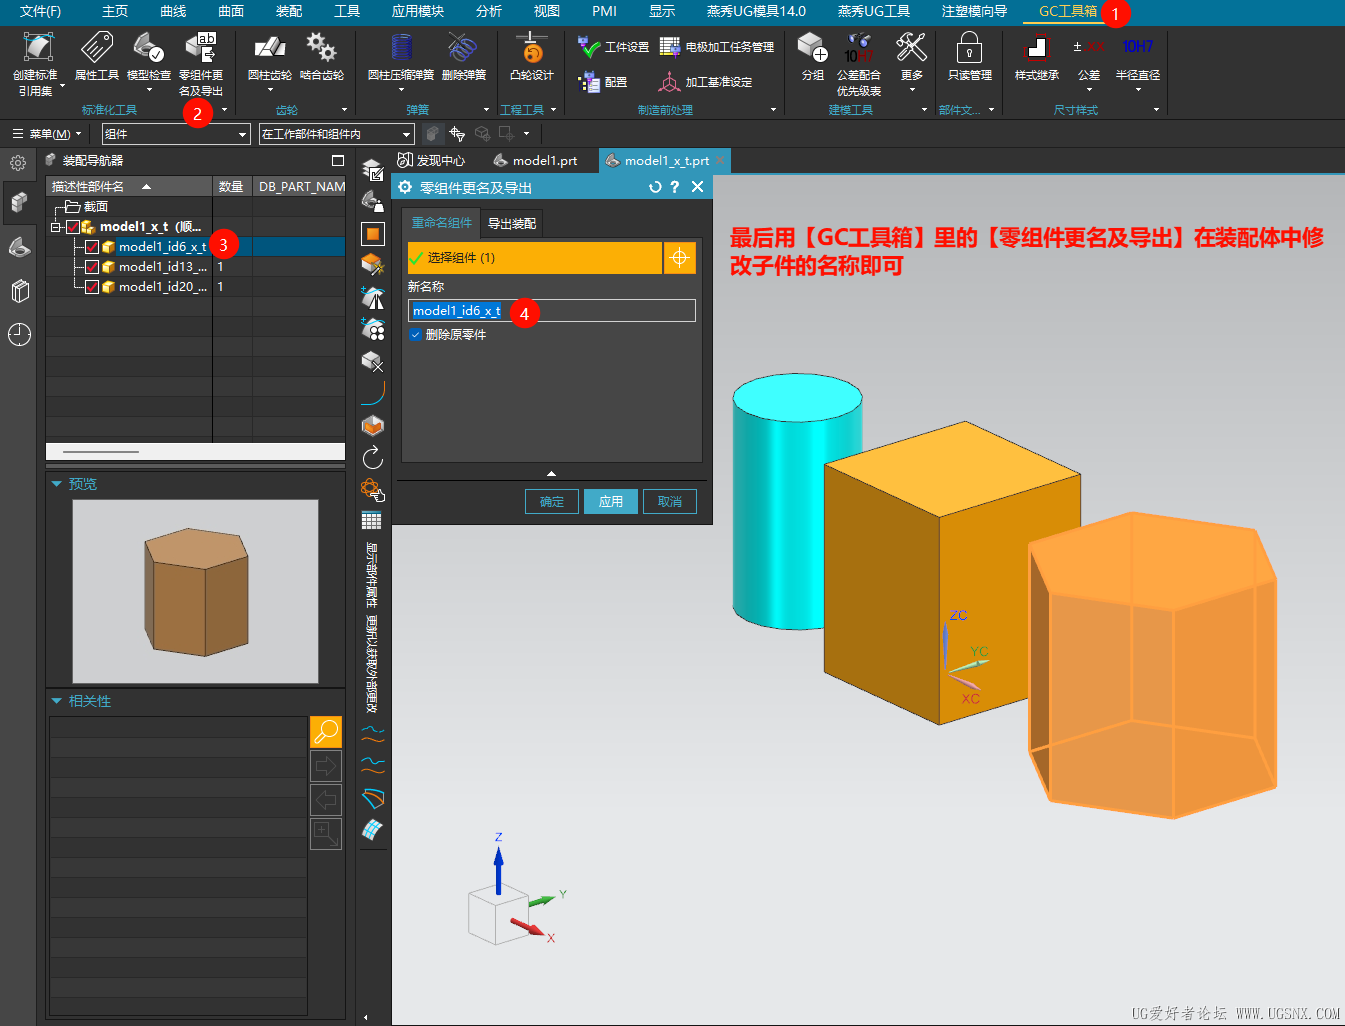Click the 新名称 name input field
This screenshot has height=1026, width=1345.
600,311
